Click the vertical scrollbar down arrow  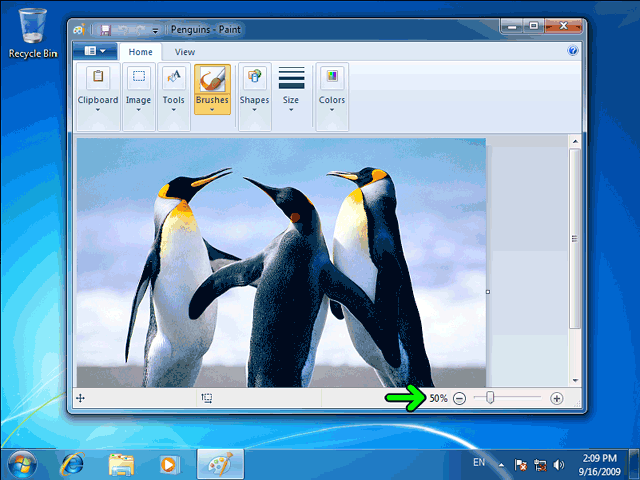click(575, 380)
